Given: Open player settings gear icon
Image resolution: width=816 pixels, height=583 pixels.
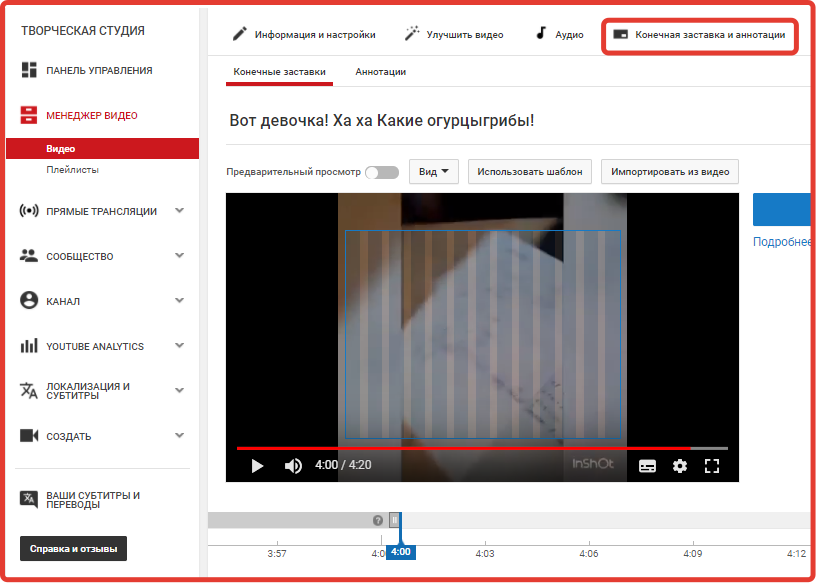Looking at the screenshot, I should (x=680, y=465).
